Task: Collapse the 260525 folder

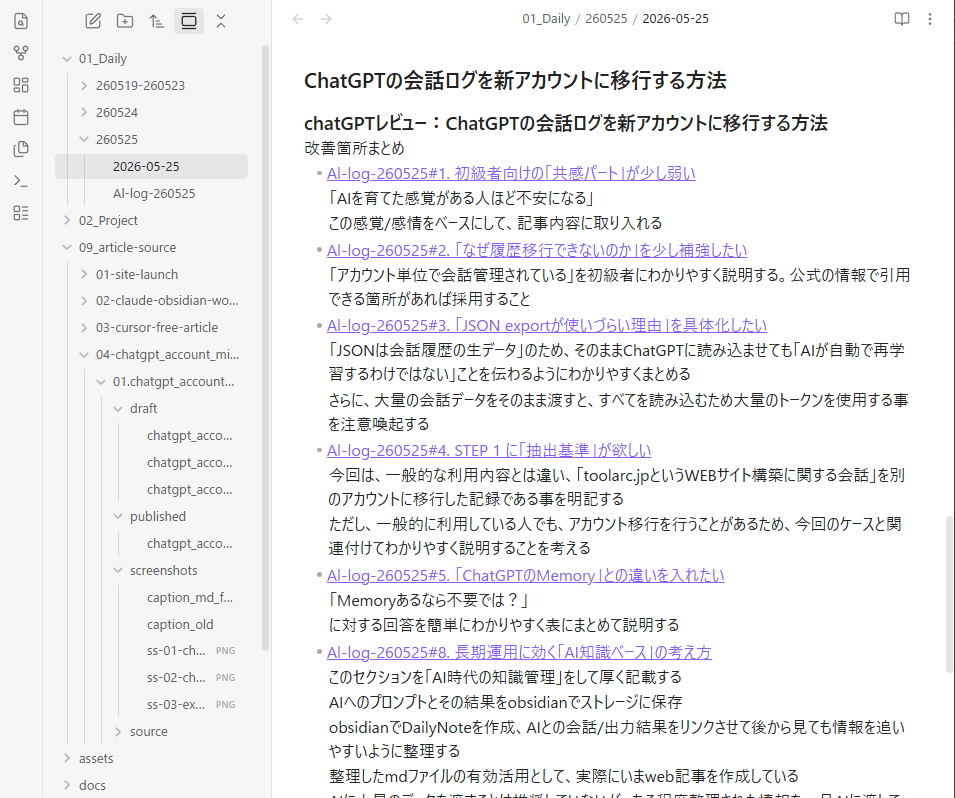Action: click(x=84, y=139)
